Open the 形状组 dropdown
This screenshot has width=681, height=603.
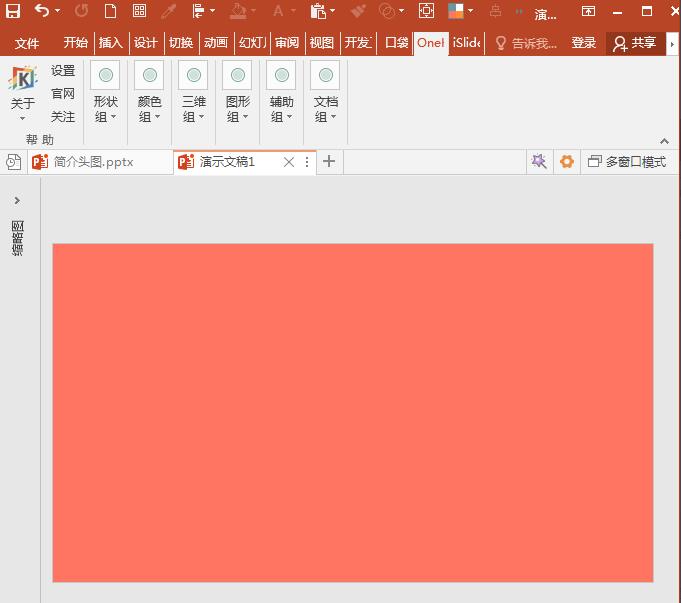(x=105, y=93)
